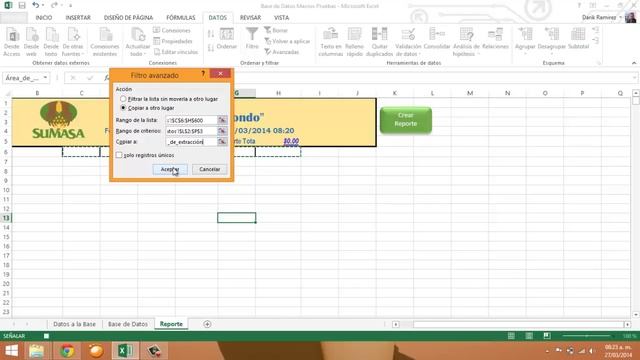The image size is (640, 360).
Task: Click Volver a aplicar command
Action: (x=287, y=41)
